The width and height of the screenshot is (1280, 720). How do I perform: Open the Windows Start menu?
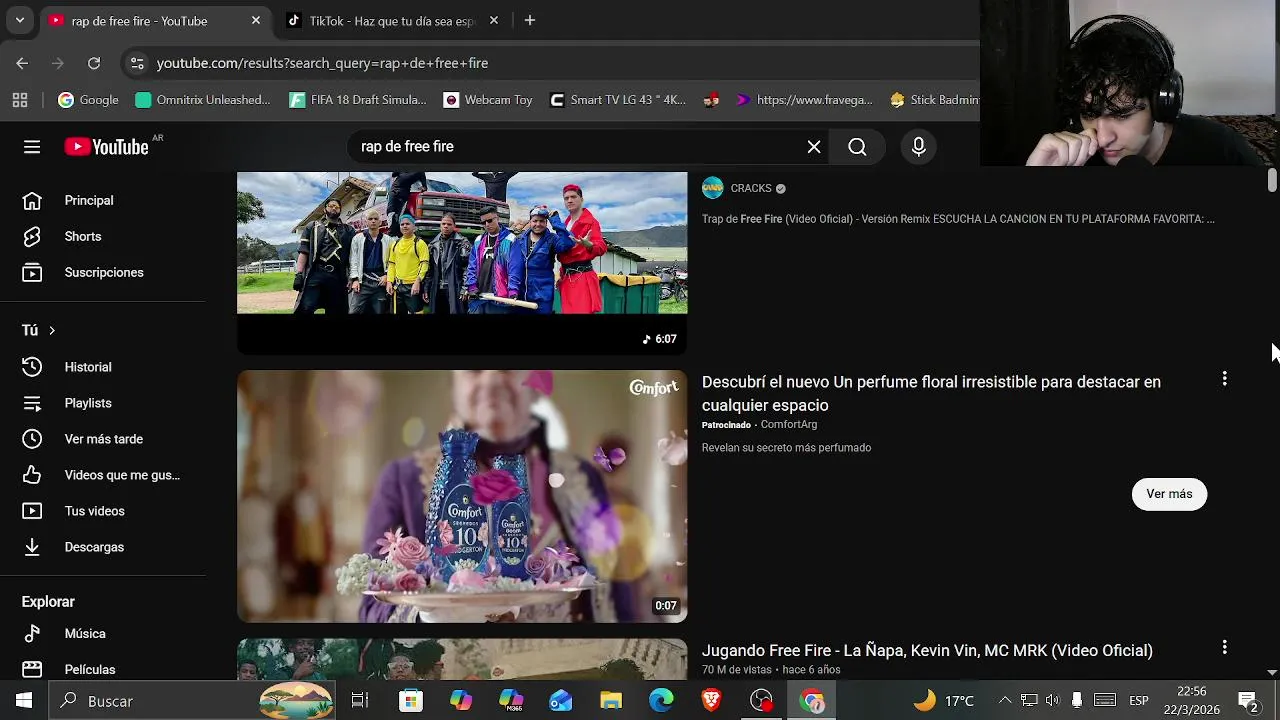(24, 701)
